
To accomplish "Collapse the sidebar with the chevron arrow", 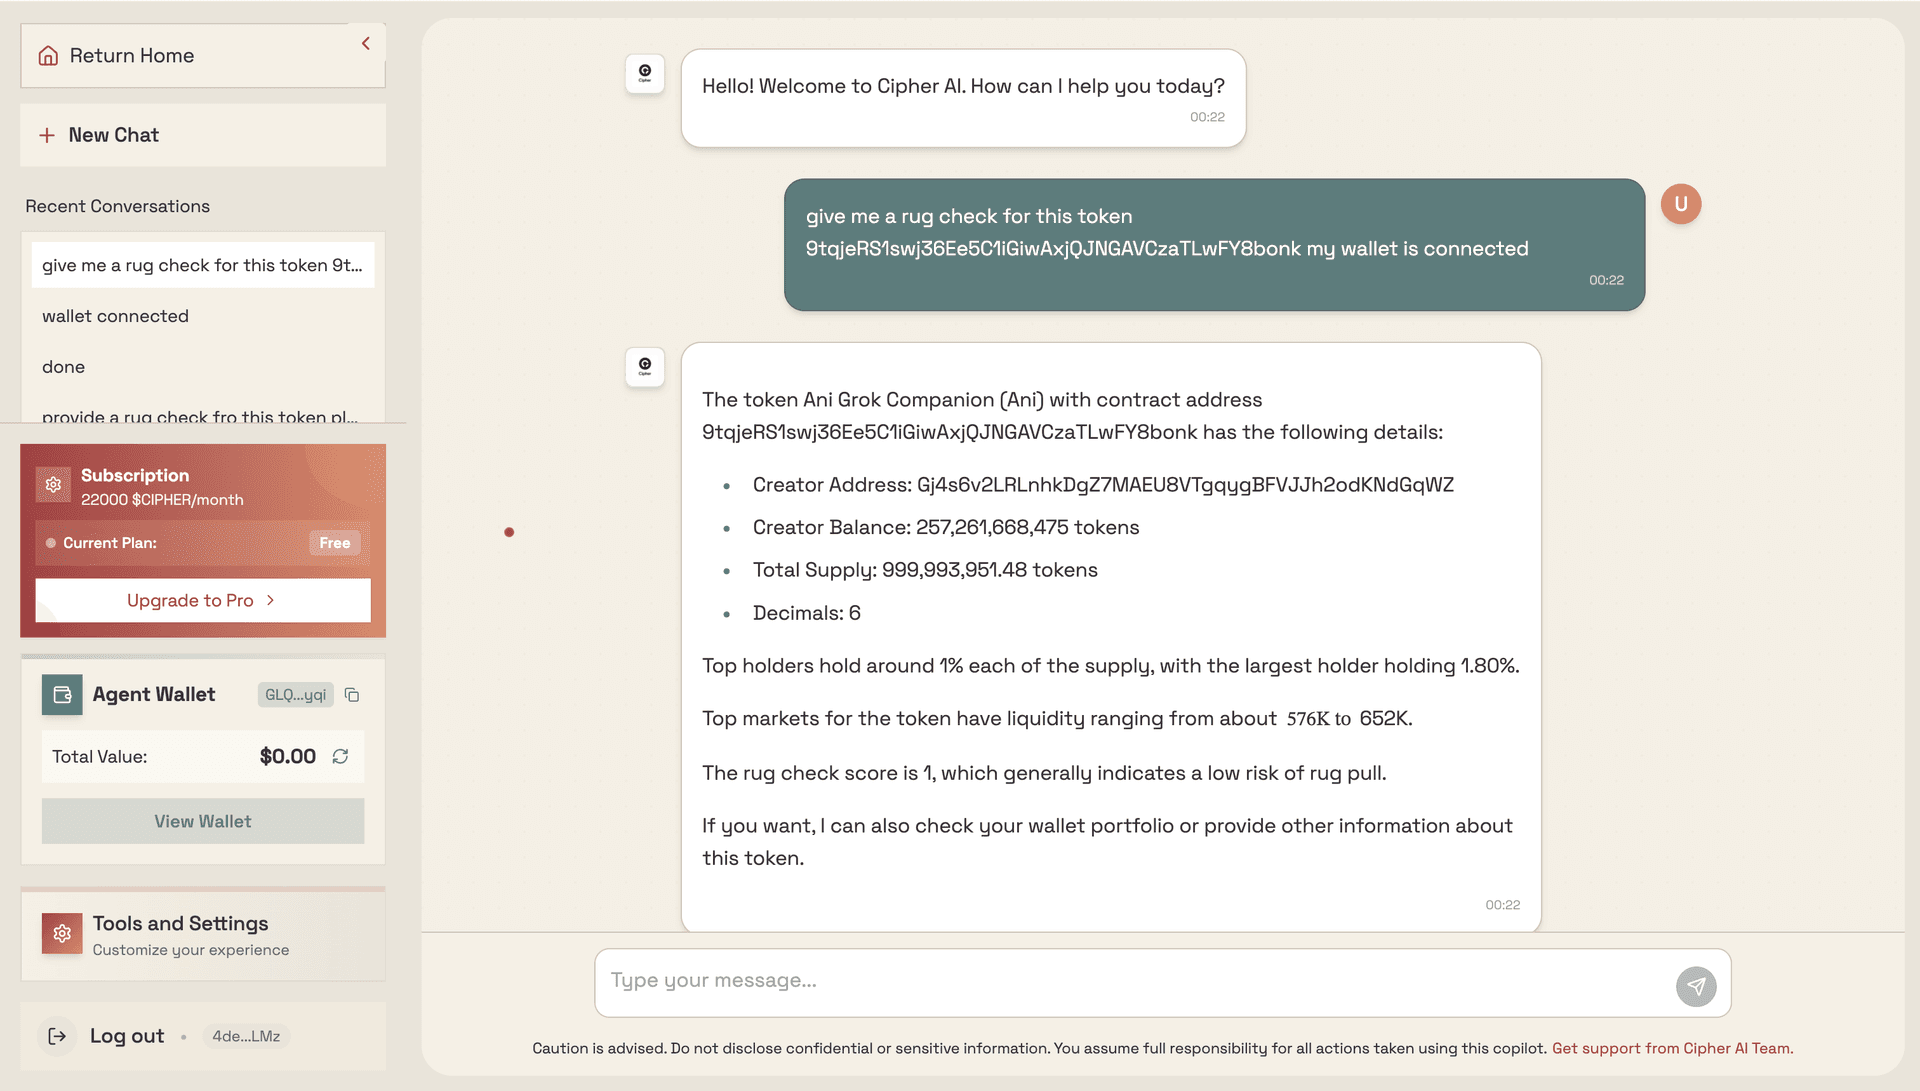I will pos(366,43).
